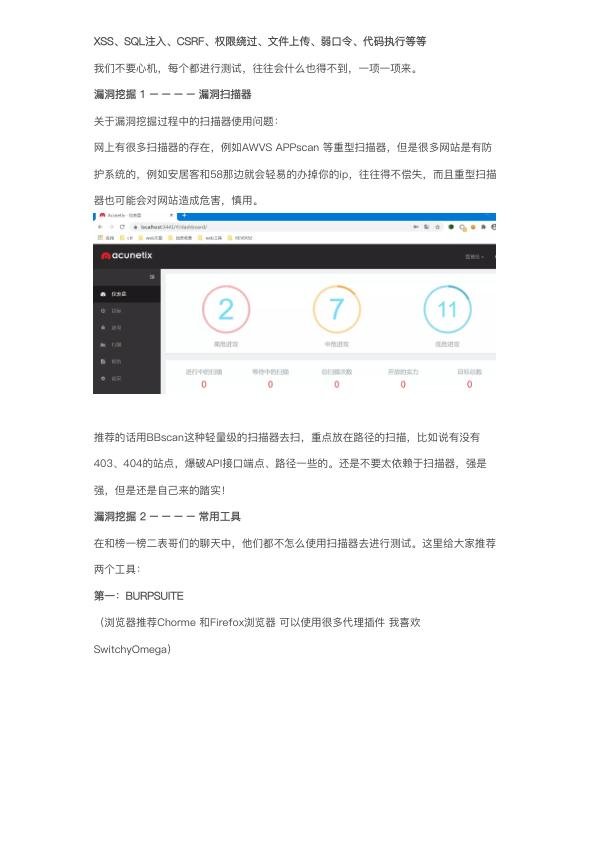
Task: Click the line starting 第一: BURPSUITE
Action: [x=139, y=596]
